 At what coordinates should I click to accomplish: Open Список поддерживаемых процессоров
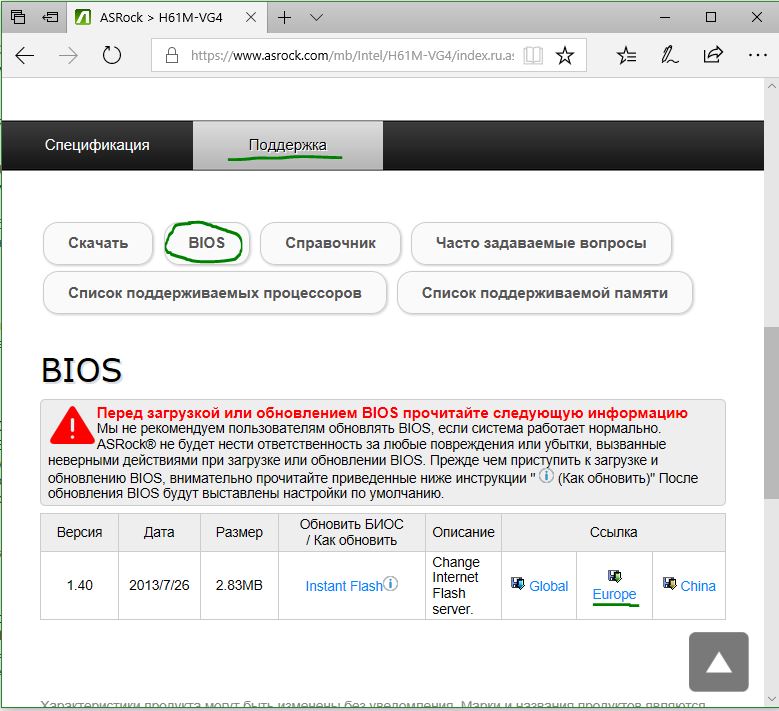point(215,293)
